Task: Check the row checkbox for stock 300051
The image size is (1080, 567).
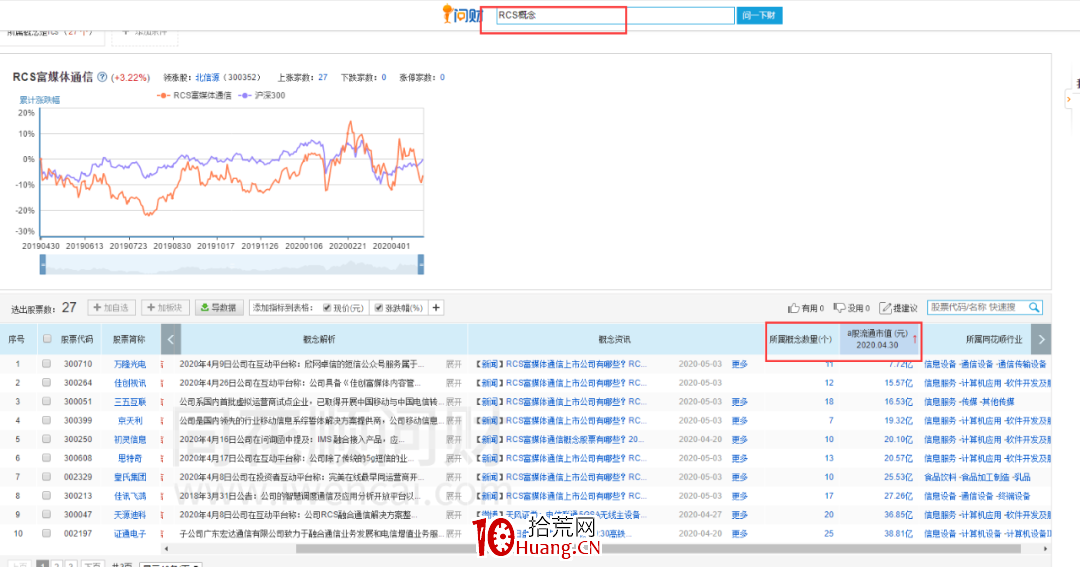Action: coord(46,401)
